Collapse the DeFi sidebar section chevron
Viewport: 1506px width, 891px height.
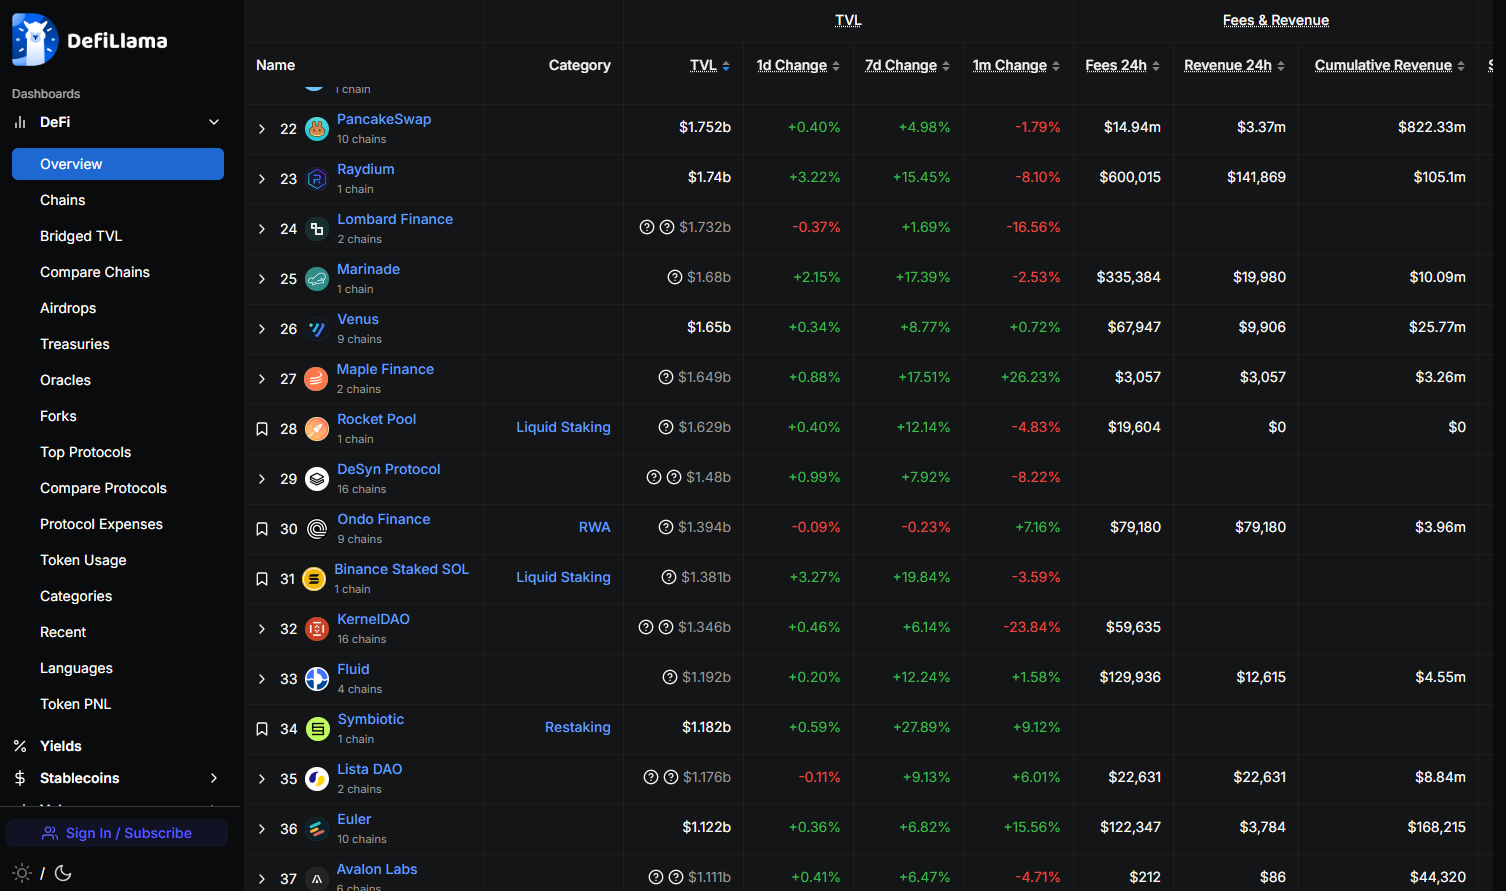tap(214, 122)
